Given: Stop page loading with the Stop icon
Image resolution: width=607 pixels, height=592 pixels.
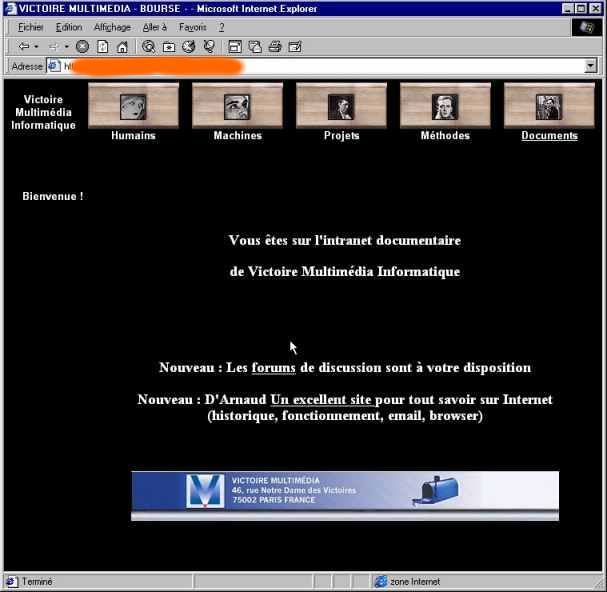Looking at the screenshot, I should pyautogui.click(x=82, y=47).
